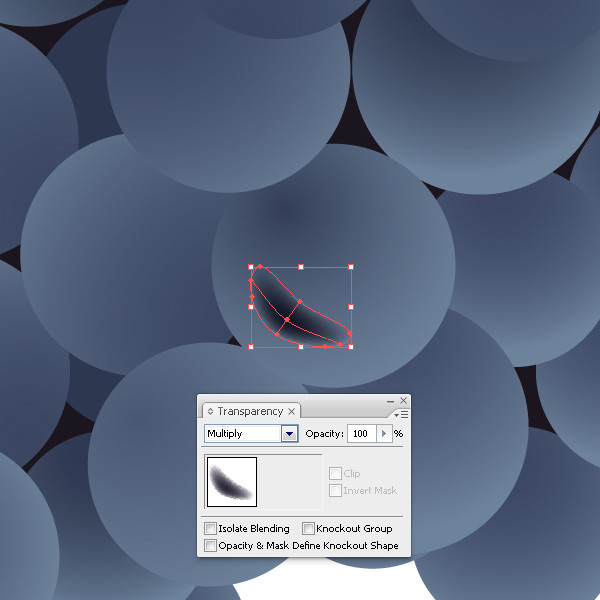Click the Opacity value field
600x600 pixels.
[362, 434]
